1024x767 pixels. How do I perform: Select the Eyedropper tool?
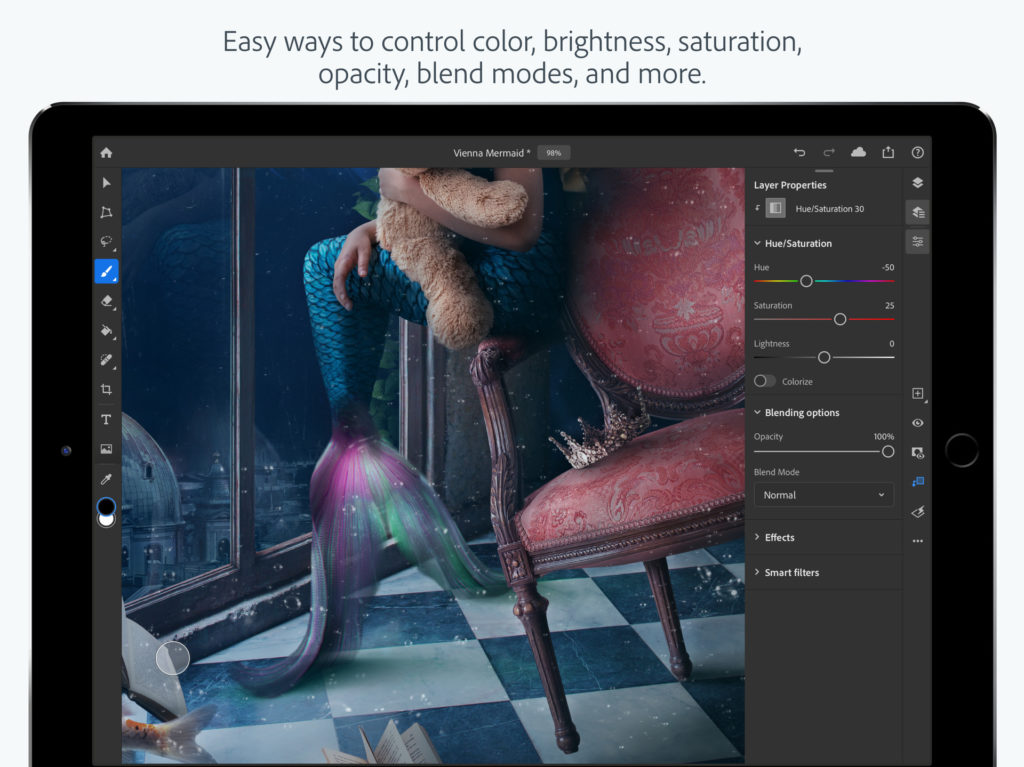pyautogui.click(x=106, y=478)
